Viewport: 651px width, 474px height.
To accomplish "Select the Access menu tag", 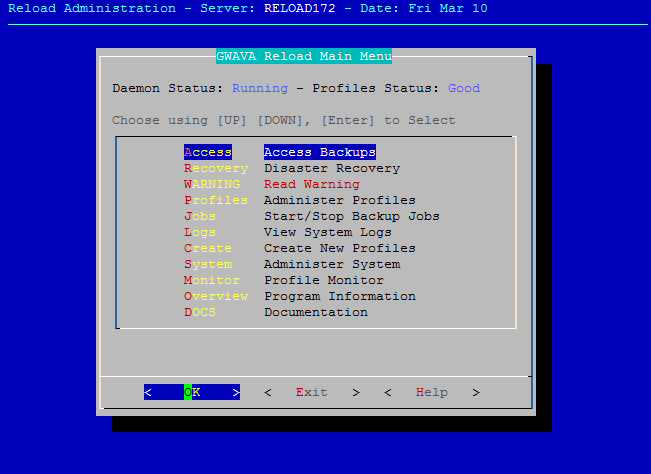I will pyautogui.click(x=208, y=152).
